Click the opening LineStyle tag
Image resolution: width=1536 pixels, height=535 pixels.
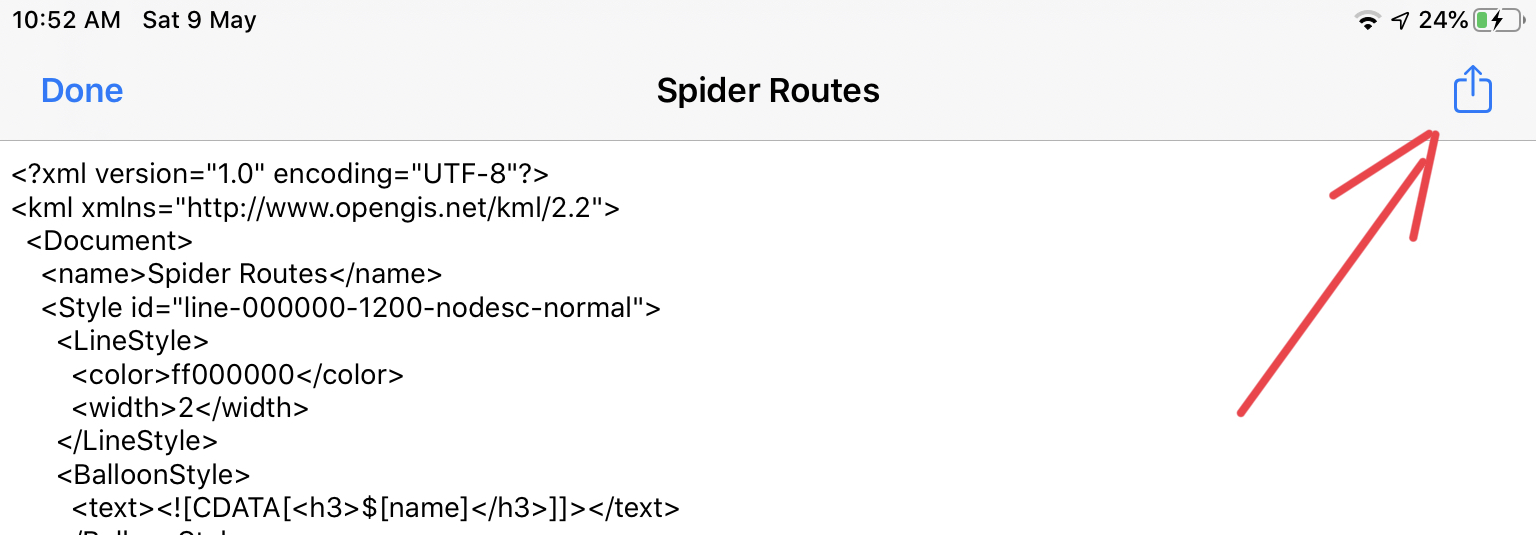[133, 341]
